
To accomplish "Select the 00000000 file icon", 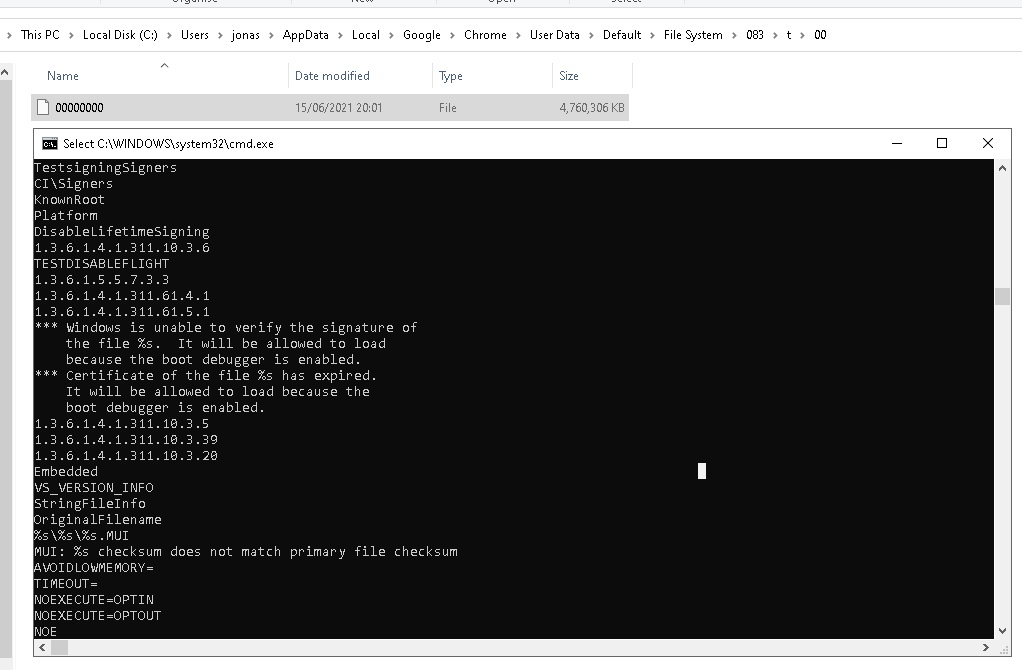I will pos(43,108).
